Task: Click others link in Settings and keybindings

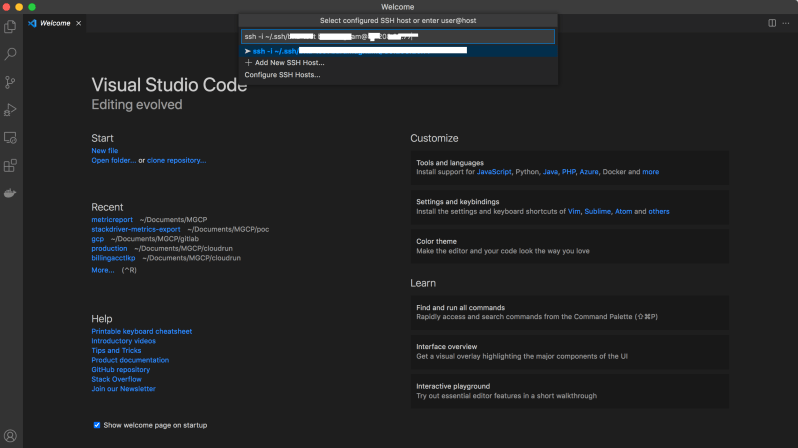Action: (x=659, y=212)
